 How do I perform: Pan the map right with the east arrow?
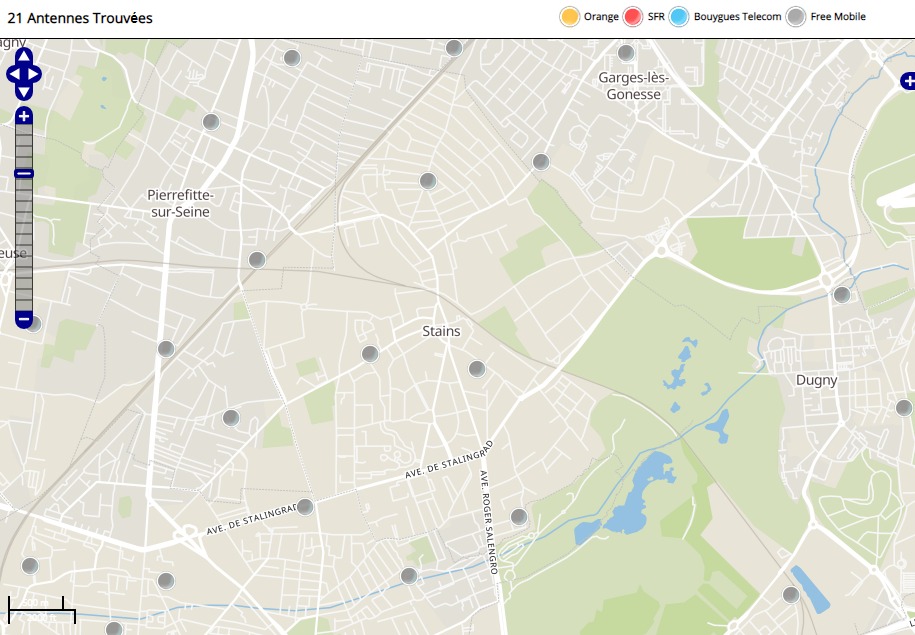(33, 74)
